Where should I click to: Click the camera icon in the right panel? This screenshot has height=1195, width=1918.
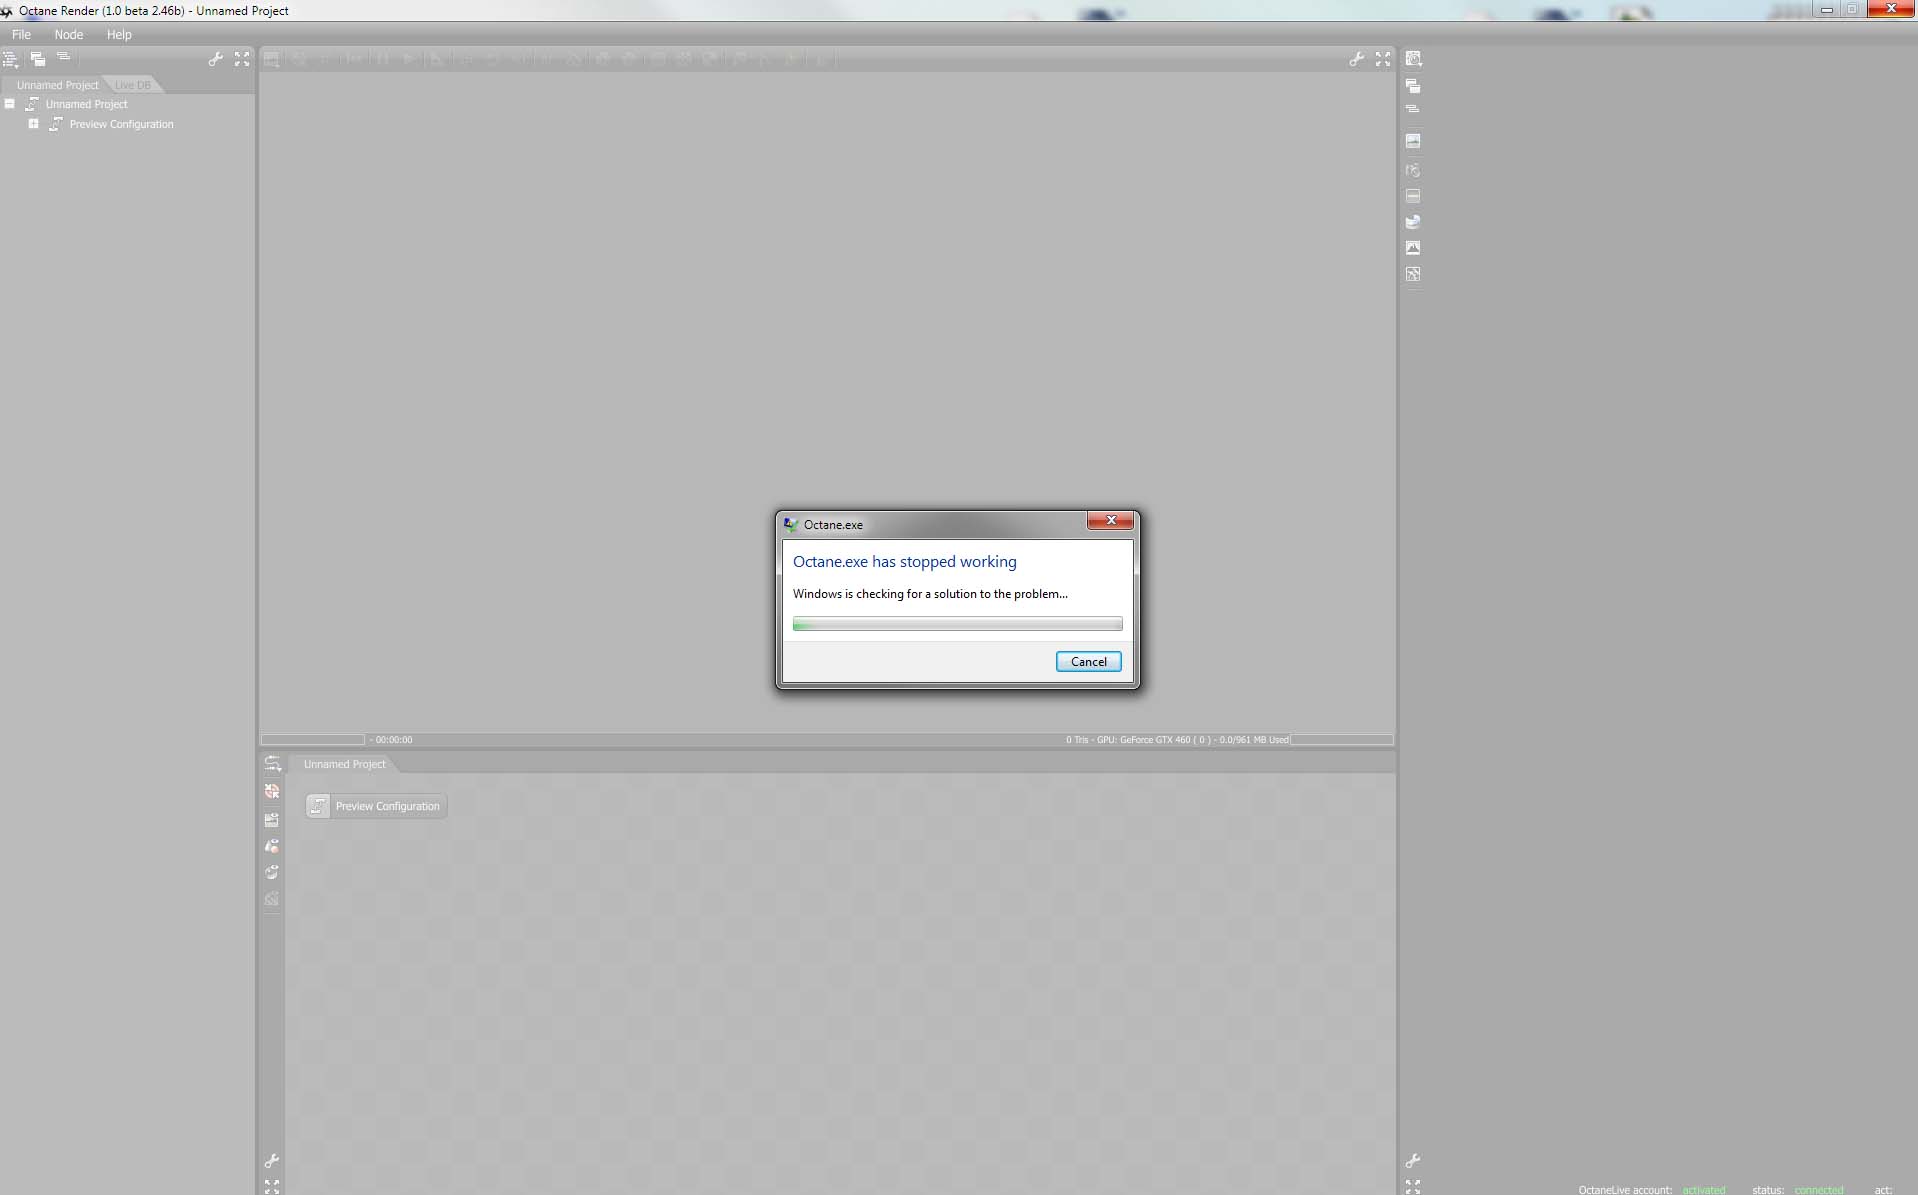[x=1413, y=170]
